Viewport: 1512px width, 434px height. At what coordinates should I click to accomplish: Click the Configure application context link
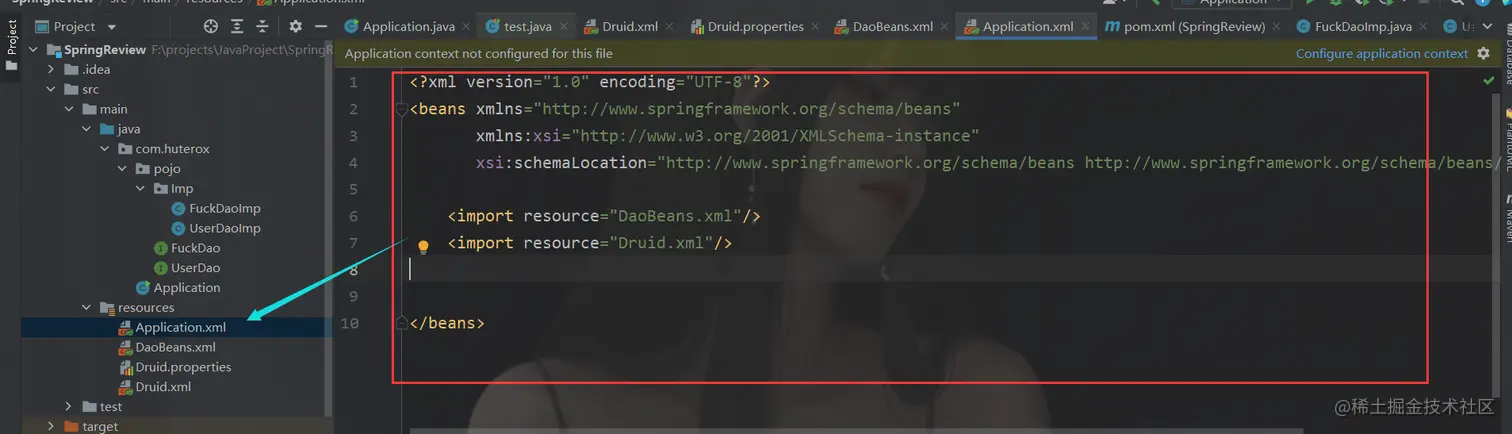pyautogui.click(x=1382, y=54)
